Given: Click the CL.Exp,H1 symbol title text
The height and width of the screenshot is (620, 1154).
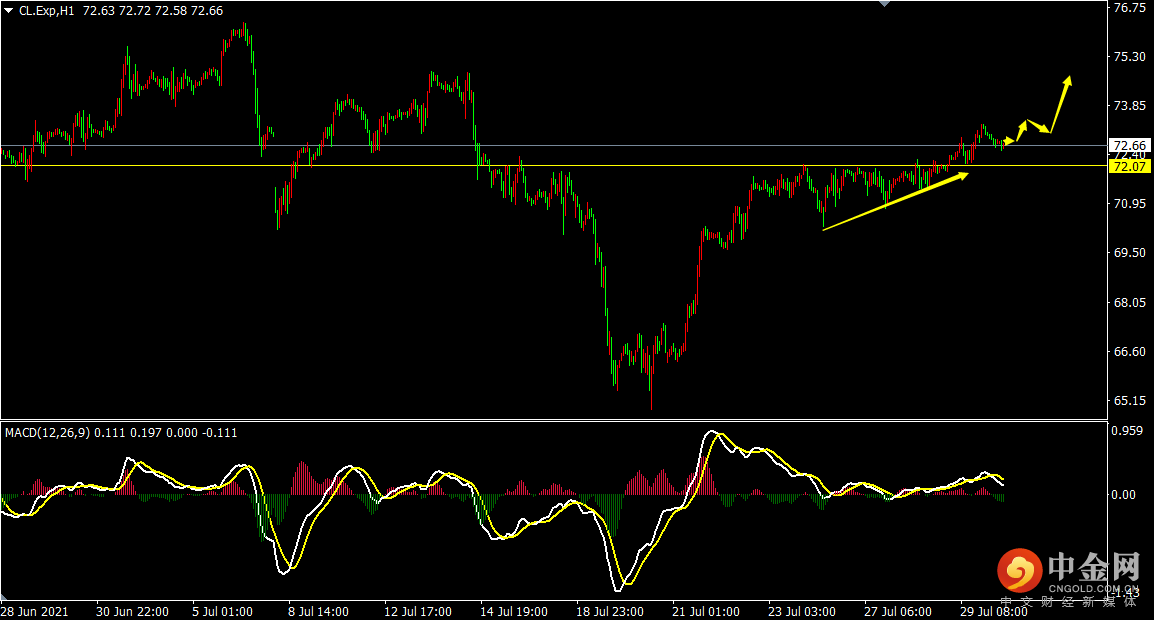Looking at the screenshot, I should click(x=48, y=10).
